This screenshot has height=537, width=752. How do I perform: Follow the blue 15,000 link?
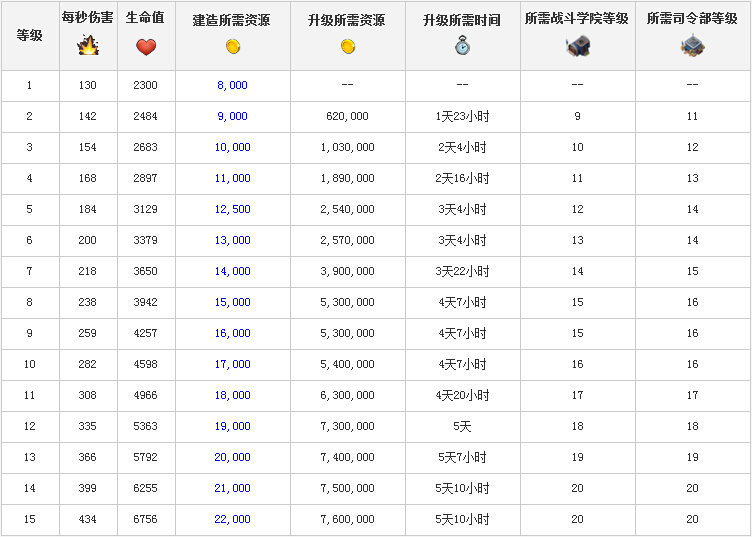(233, 303)
